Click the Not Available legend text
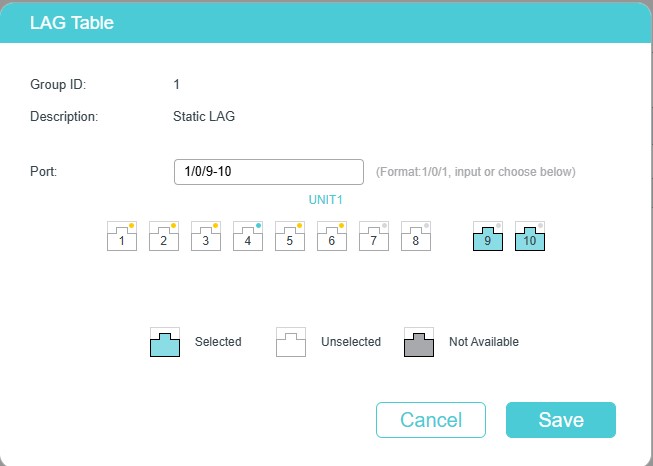653x466 pixels. [x=484, y=342]
